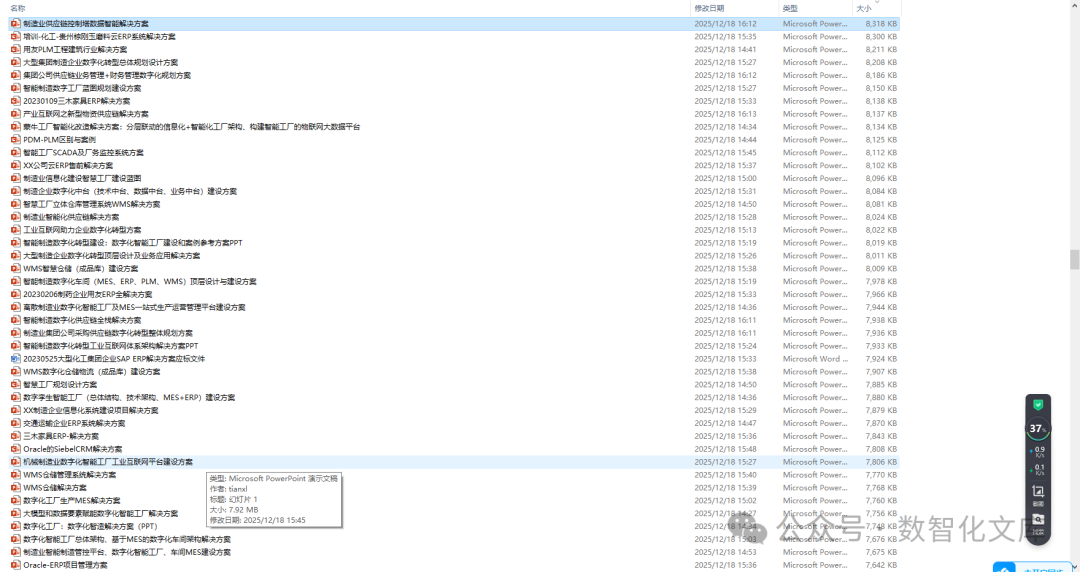Image resolution: width=1080 pixels, height=572 pixels.
Task: Select file XX制造企业信息化系统建设项目解决方案
Action: (x=91, y=411)
